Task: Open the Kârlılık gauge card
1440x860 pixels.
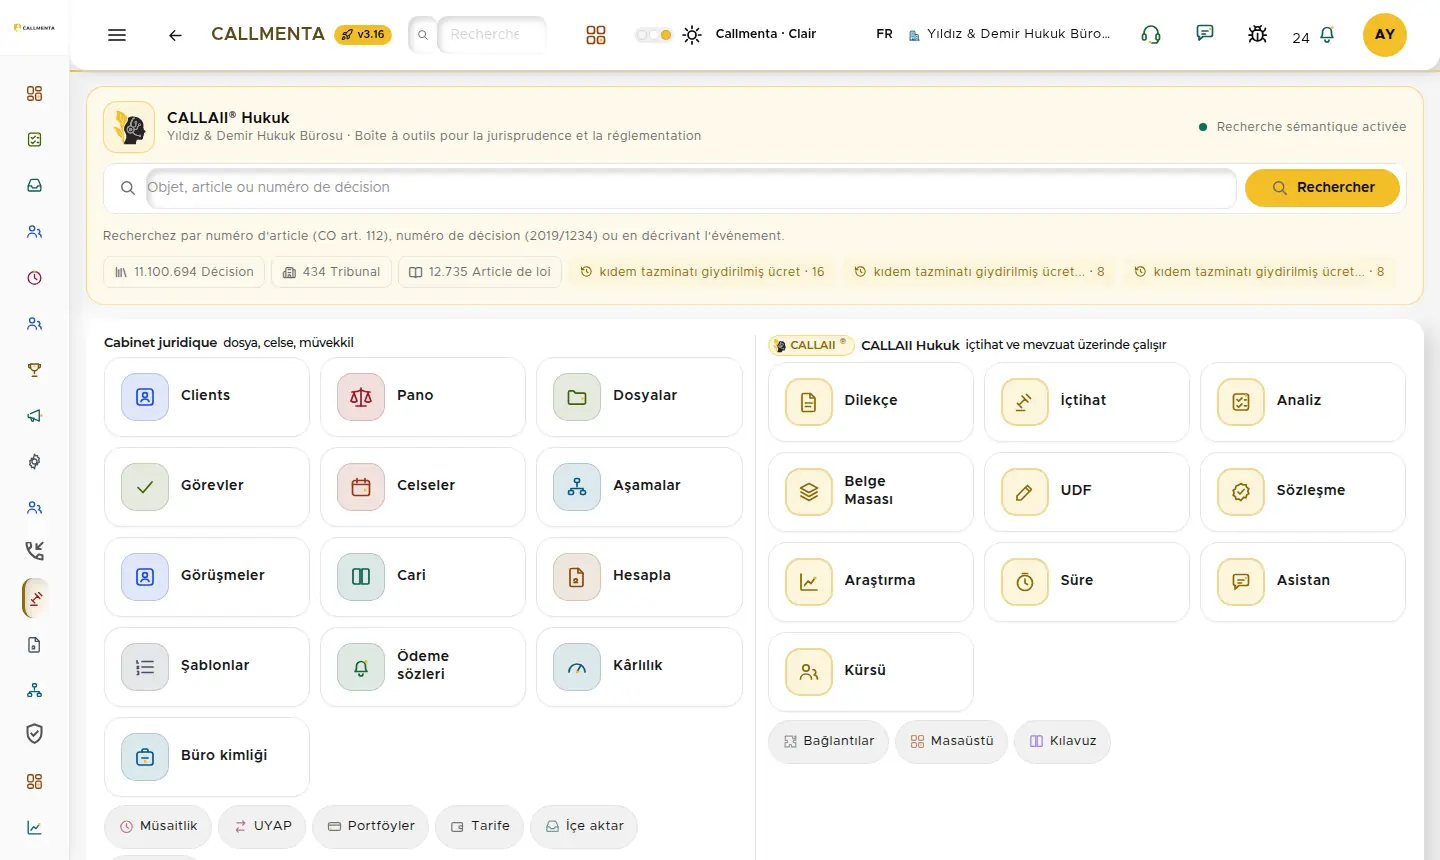Action: click(x=639, y=667)
